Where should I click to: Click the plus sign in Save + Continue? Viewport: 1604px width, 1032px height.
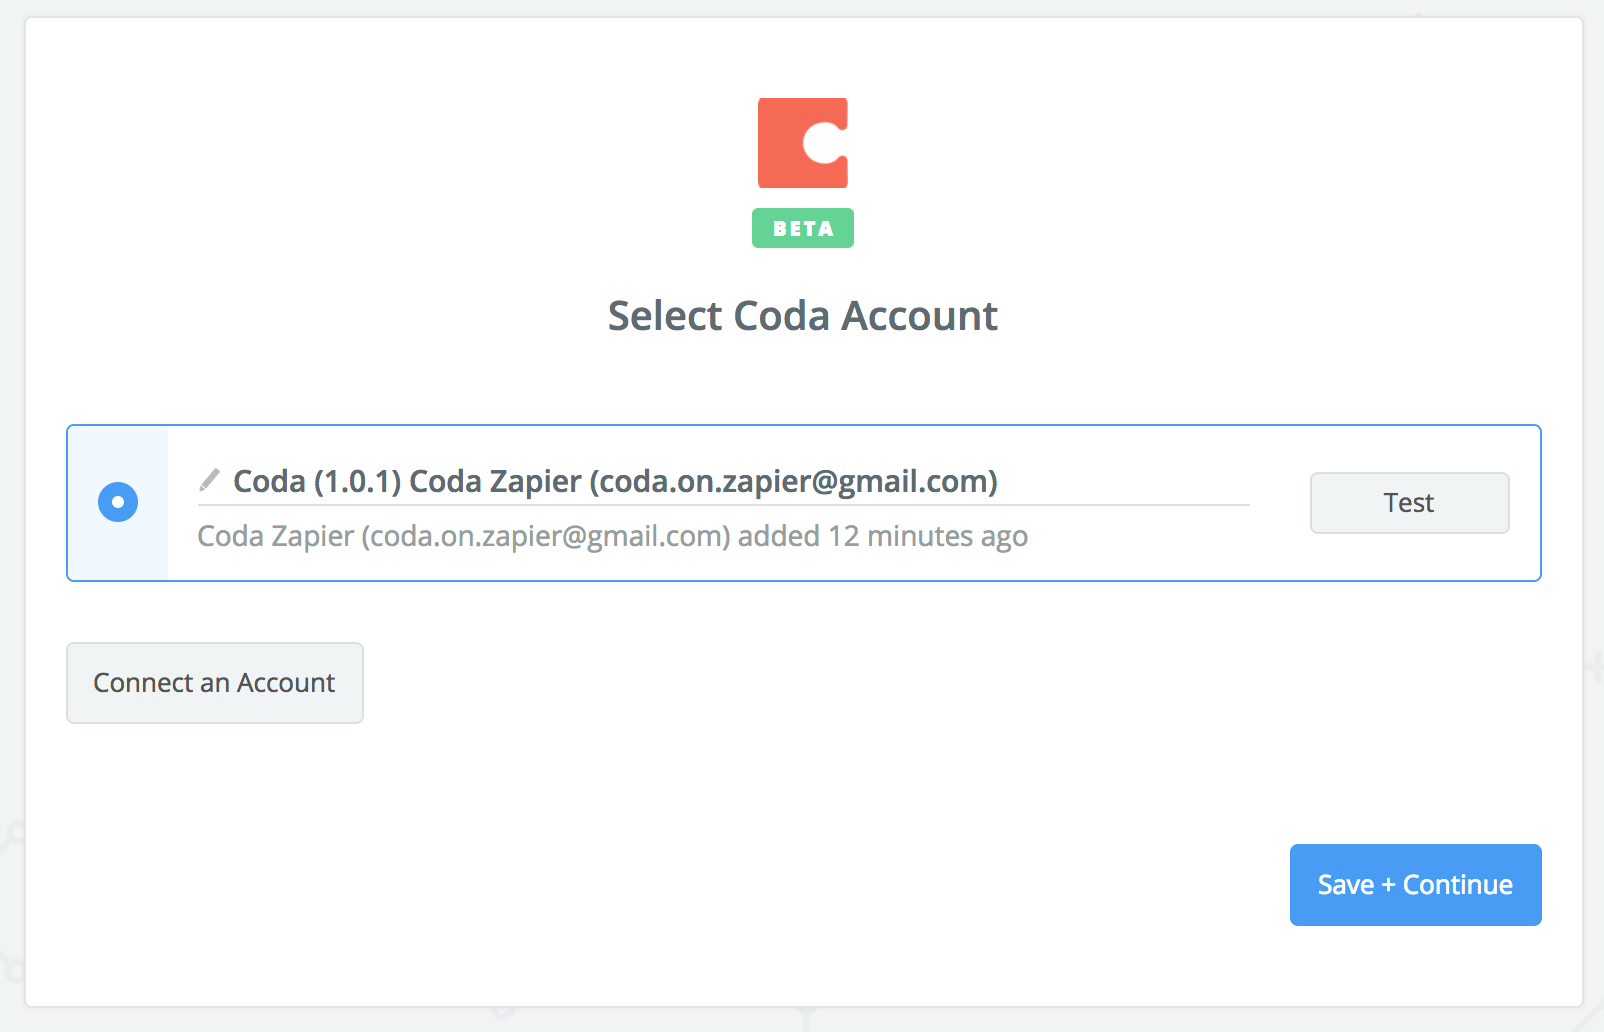coord(1388,885)
